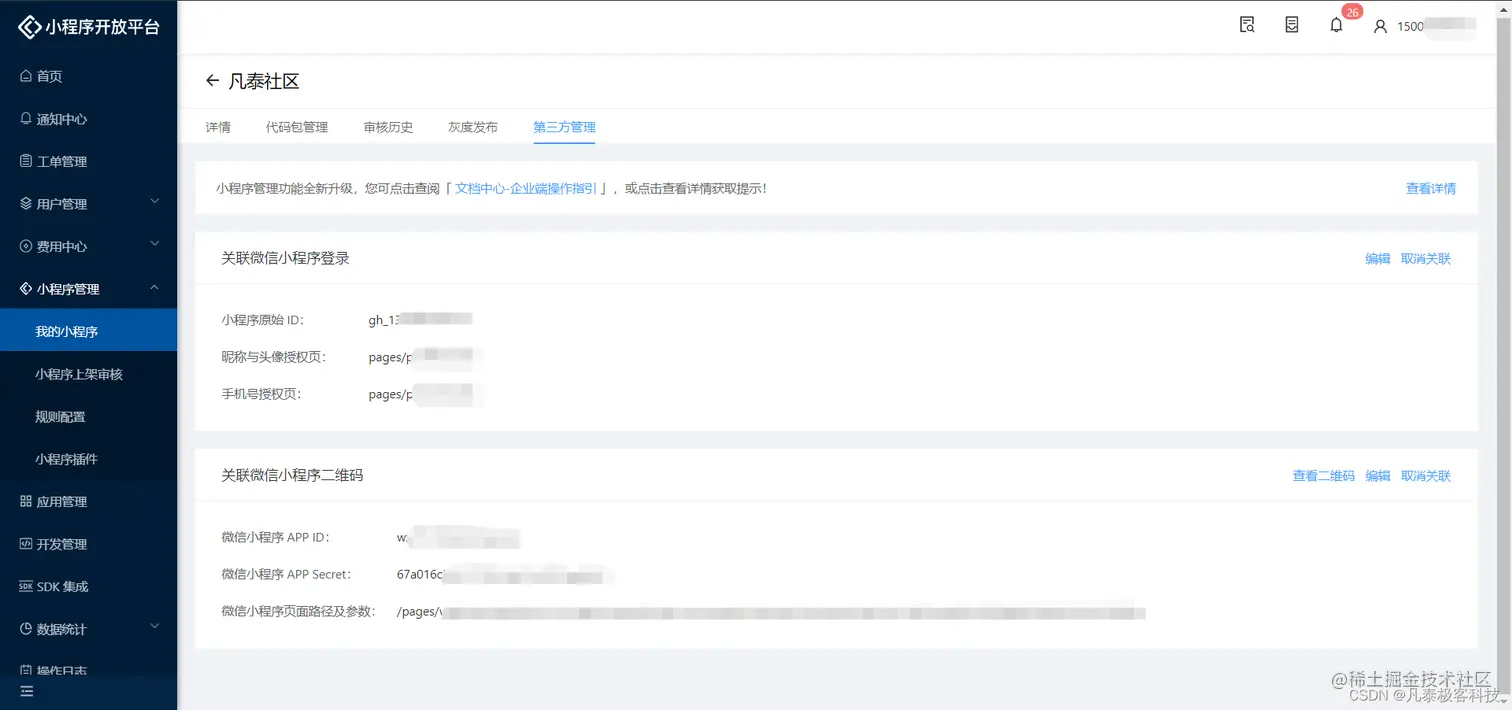Click the back arrow beside 凡泰社区
Viewport: 1512px width, 710px height.
pyautogui.click(x=213, y=81)
